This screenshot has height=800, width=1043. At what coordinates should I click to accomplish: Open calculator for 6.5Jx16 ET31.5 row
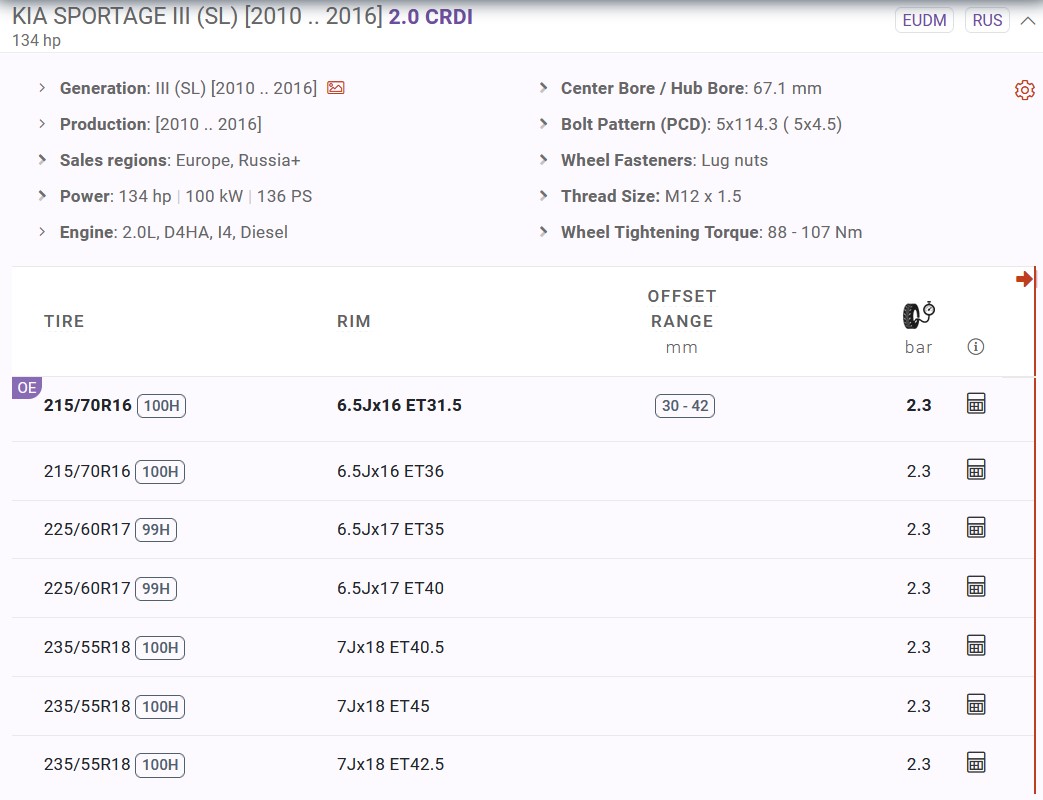976,404
